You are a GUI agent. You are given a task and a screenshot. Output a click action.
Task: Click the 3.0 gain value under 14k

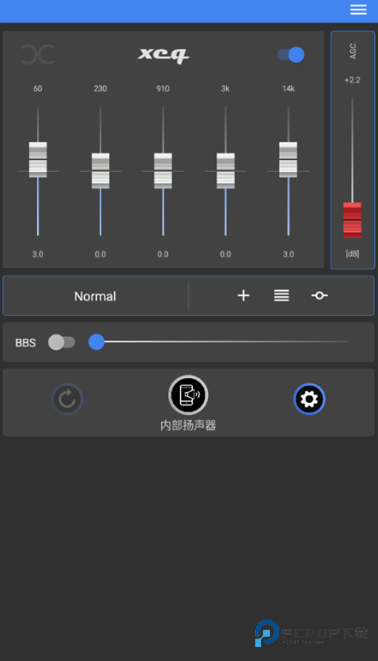click(x=288, y=254)
